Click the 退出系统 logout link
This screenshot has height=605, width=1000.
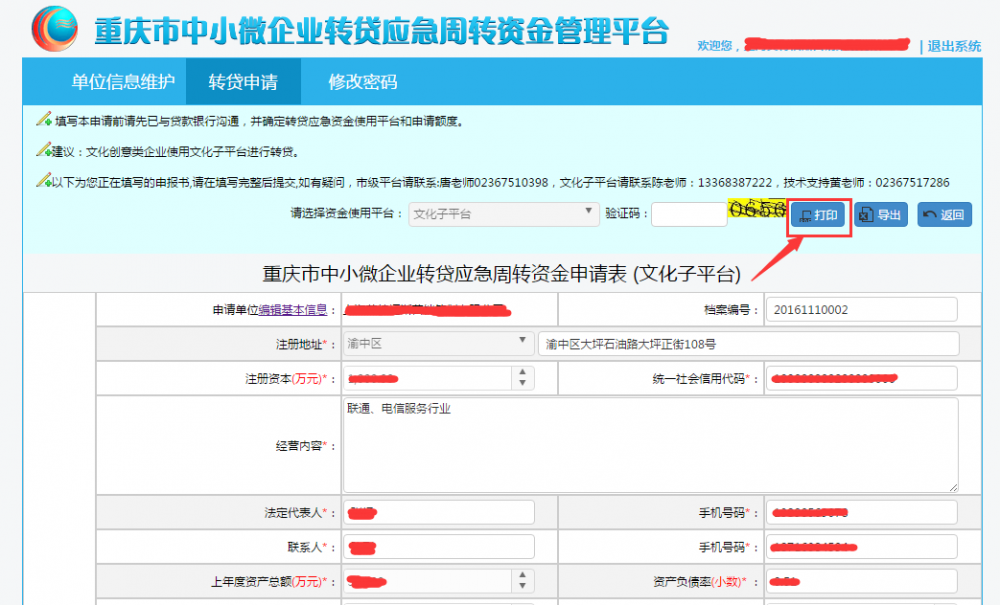pos(955,46)
